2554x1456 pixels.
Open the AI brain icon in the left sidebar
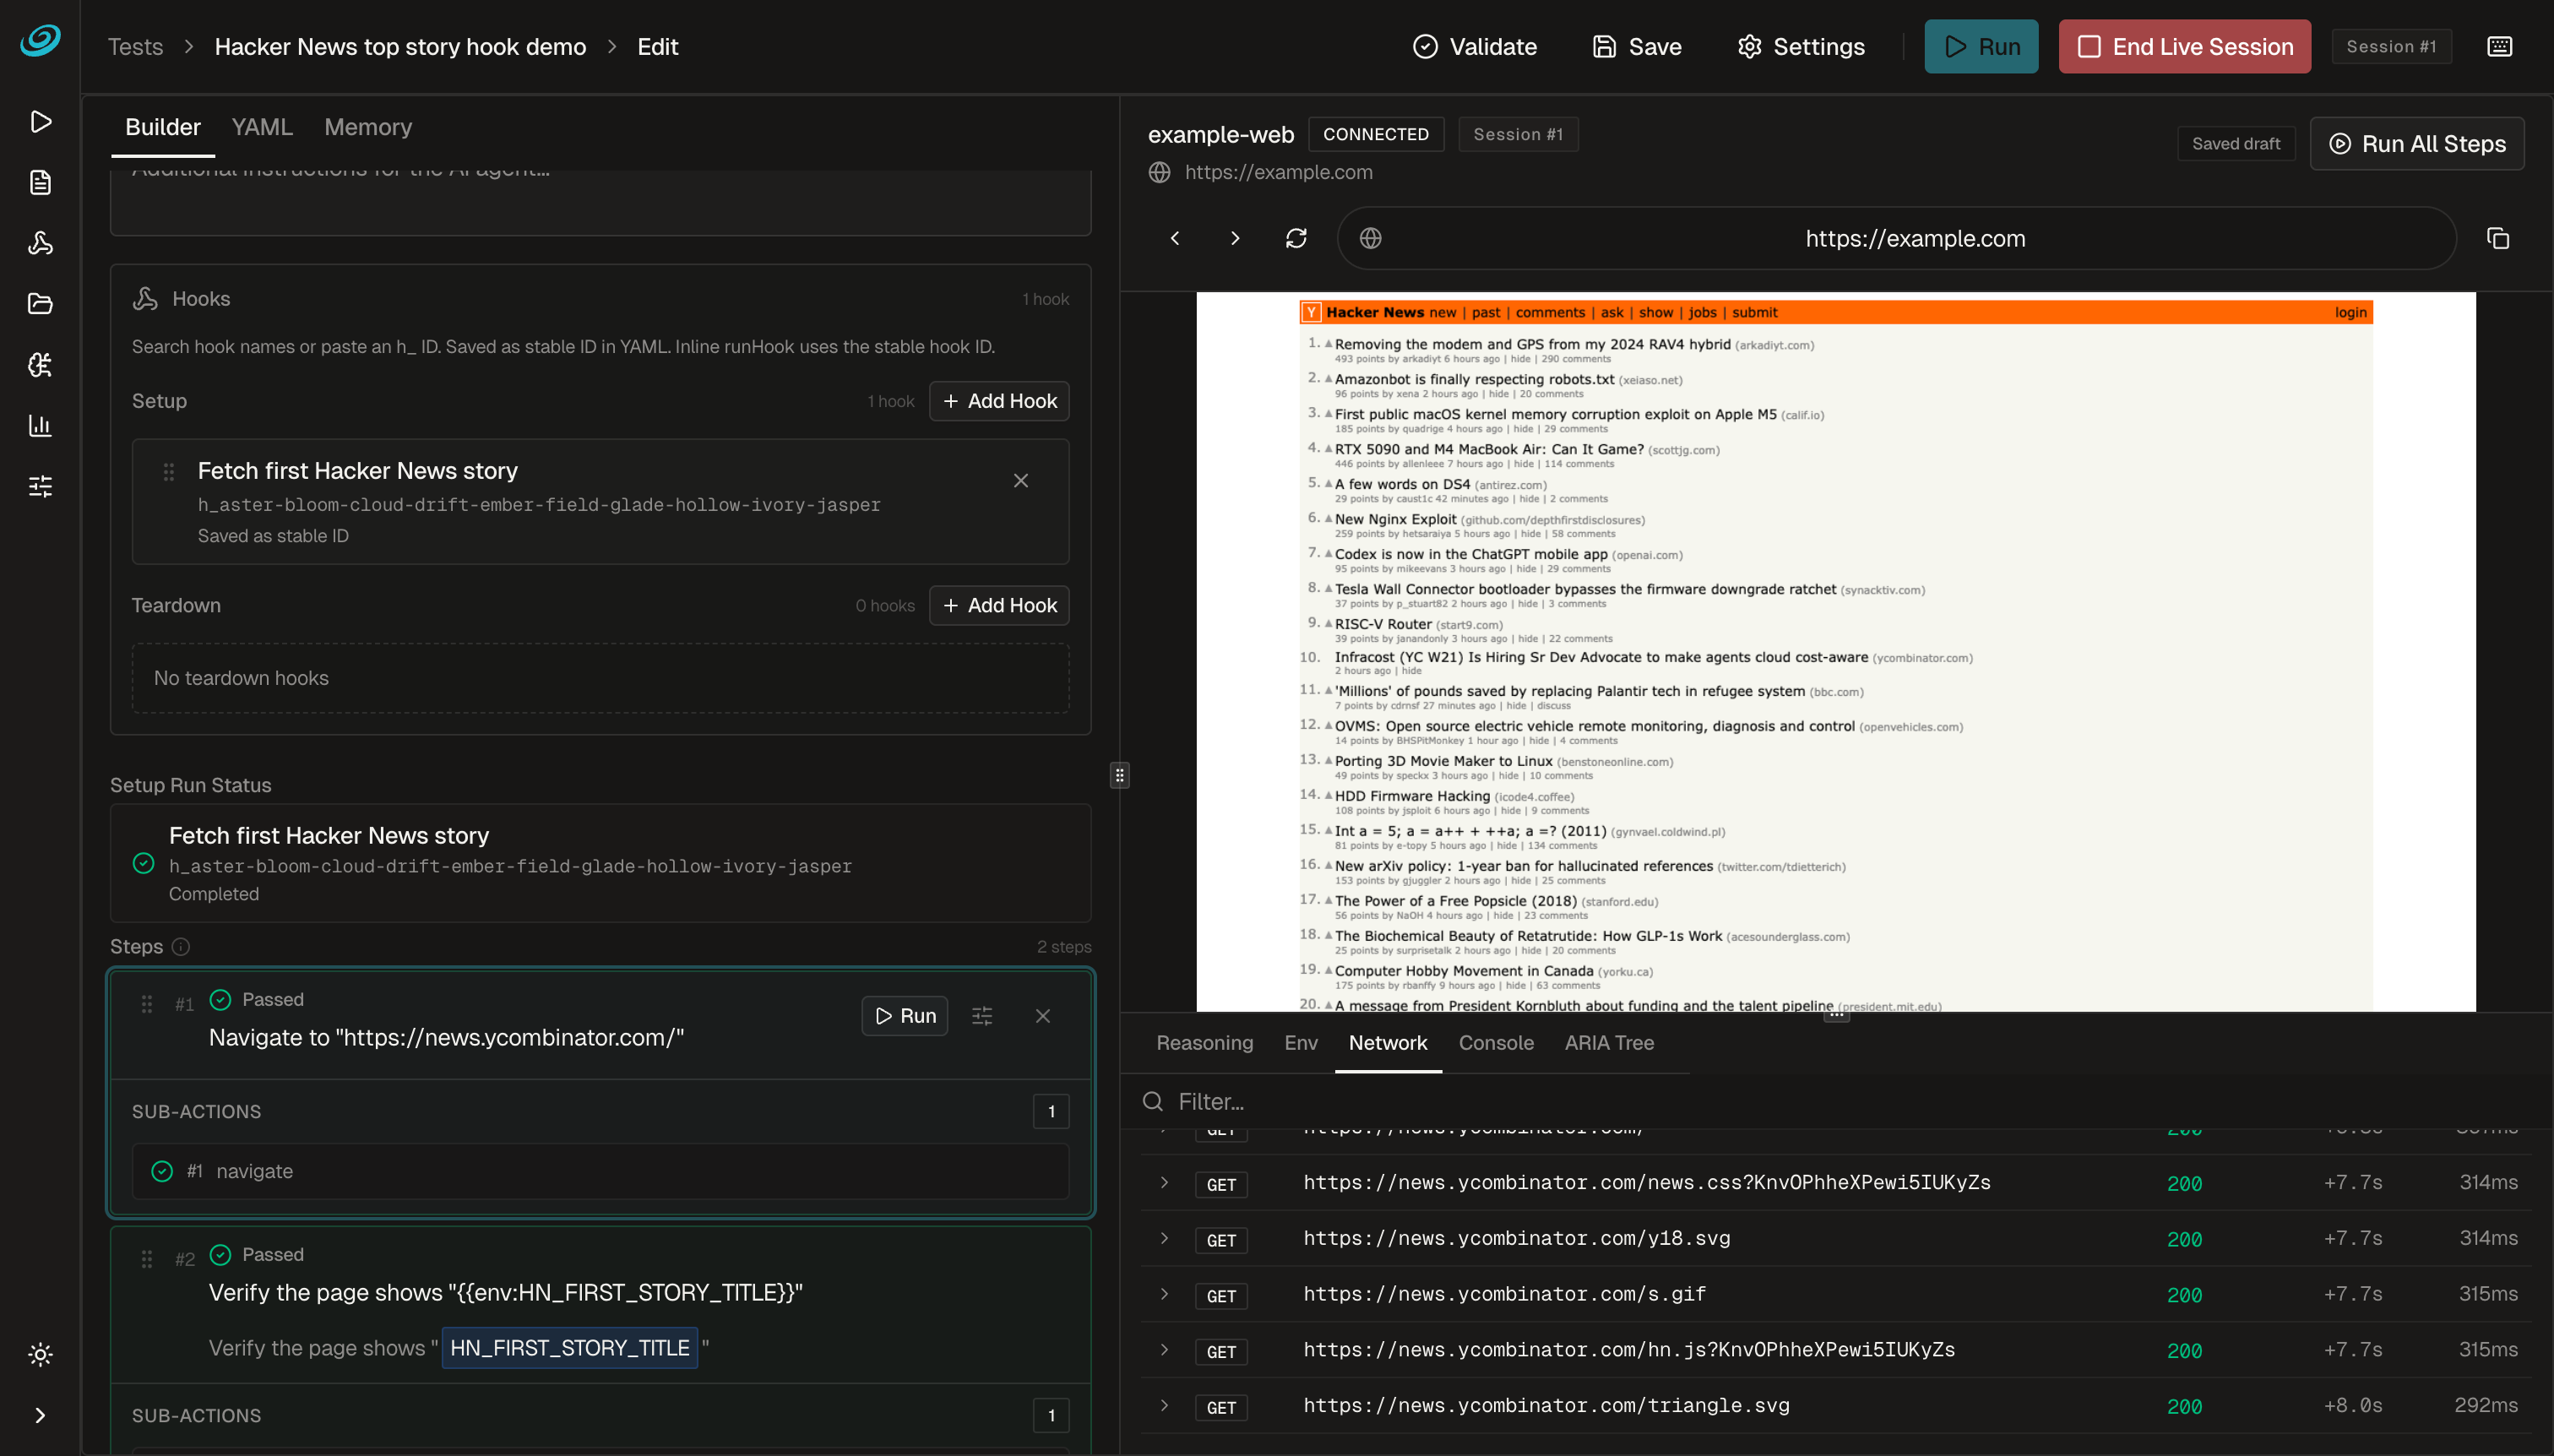[x=40, y=365]
